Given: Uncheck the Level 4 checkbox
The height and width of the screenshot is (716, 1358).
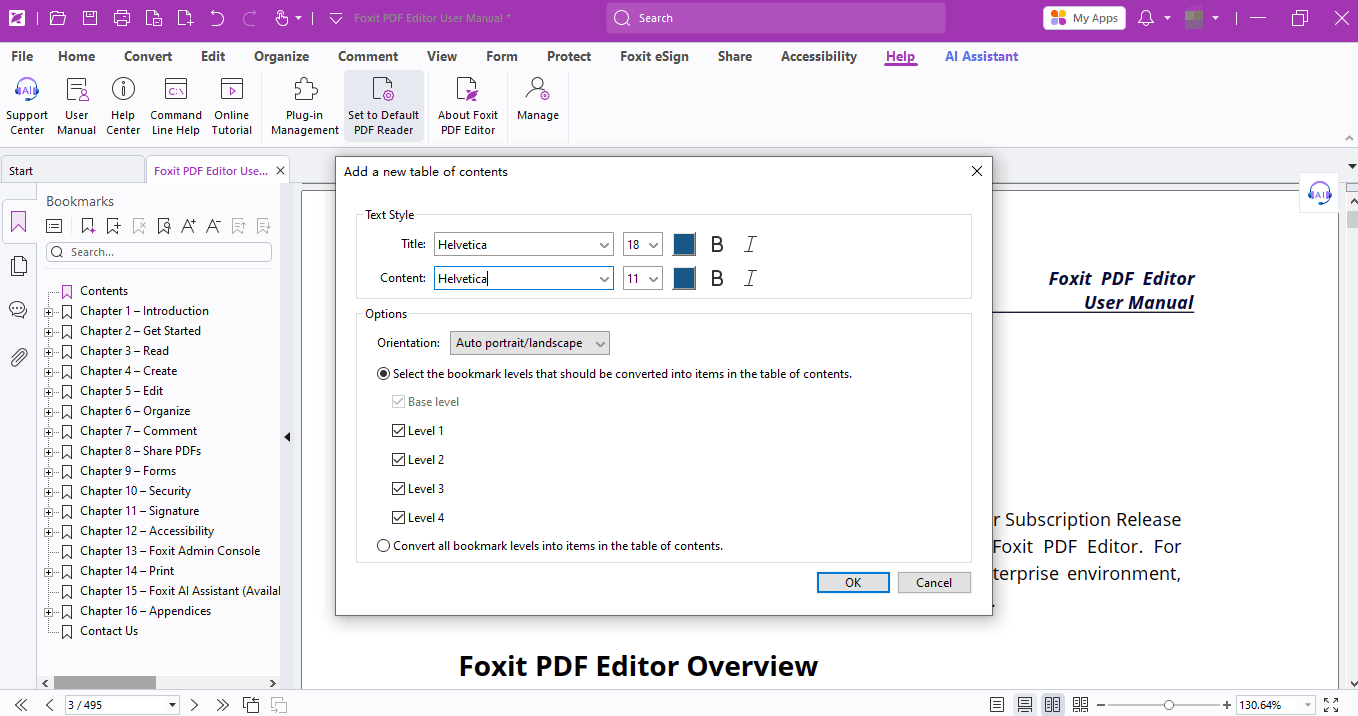Looking at the screenshot, I should click(x=399, y=518).
